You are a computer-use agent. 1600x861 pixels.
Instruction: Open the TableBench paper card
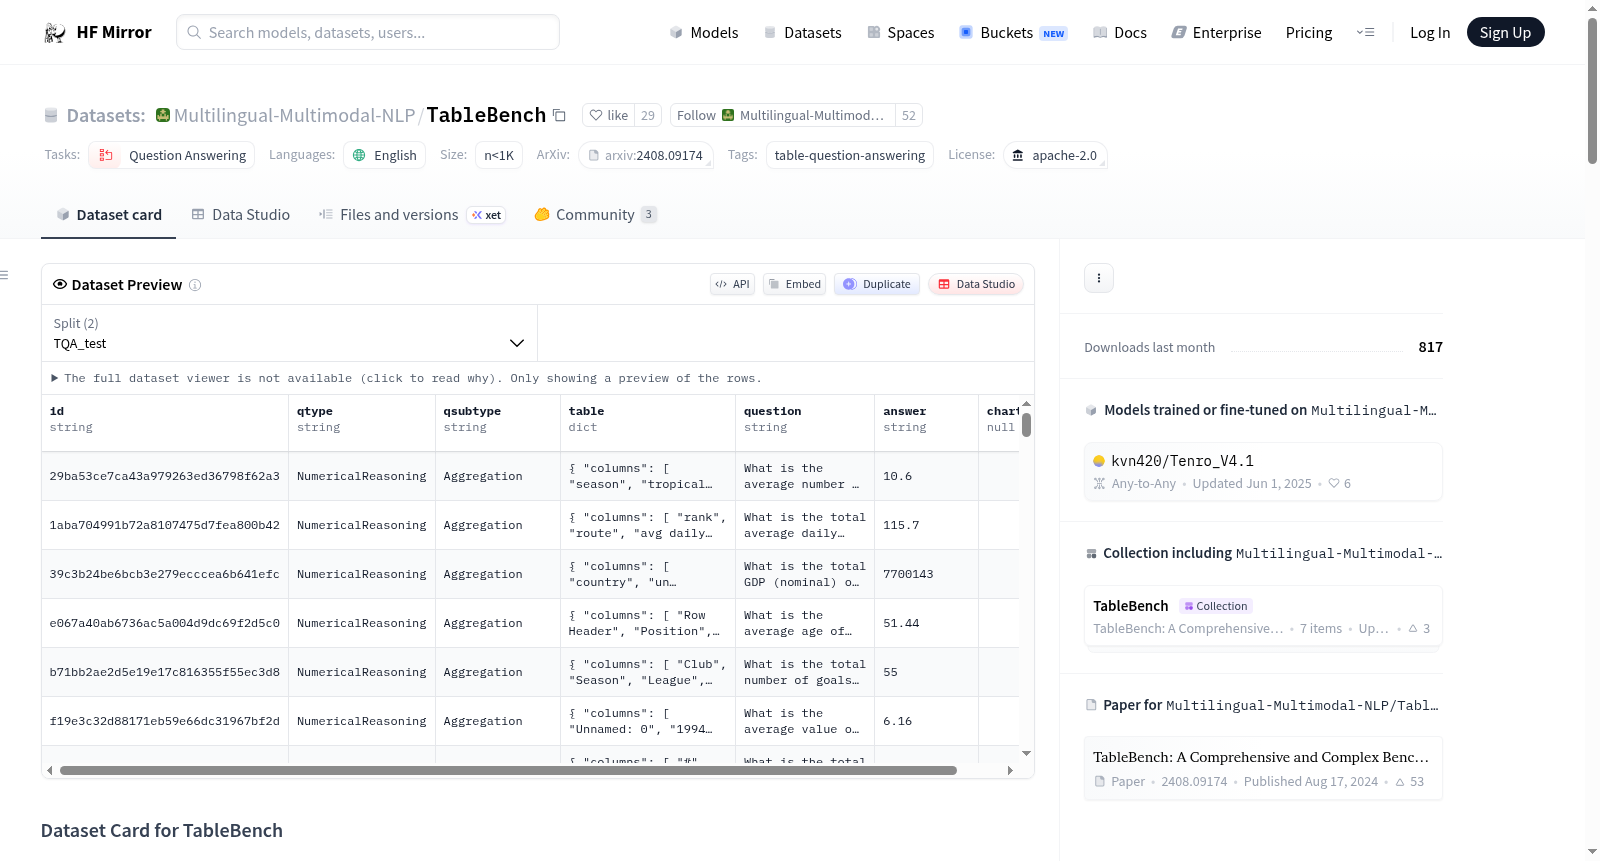pos(1263,769)
